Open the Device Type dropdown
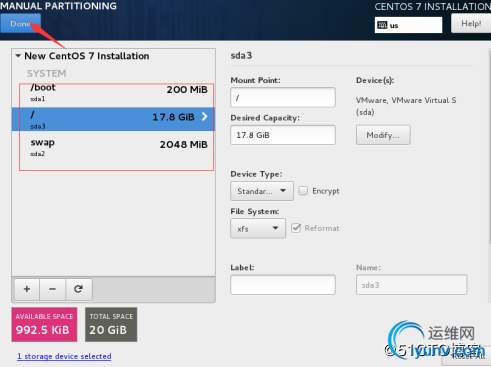 (262, 191)
